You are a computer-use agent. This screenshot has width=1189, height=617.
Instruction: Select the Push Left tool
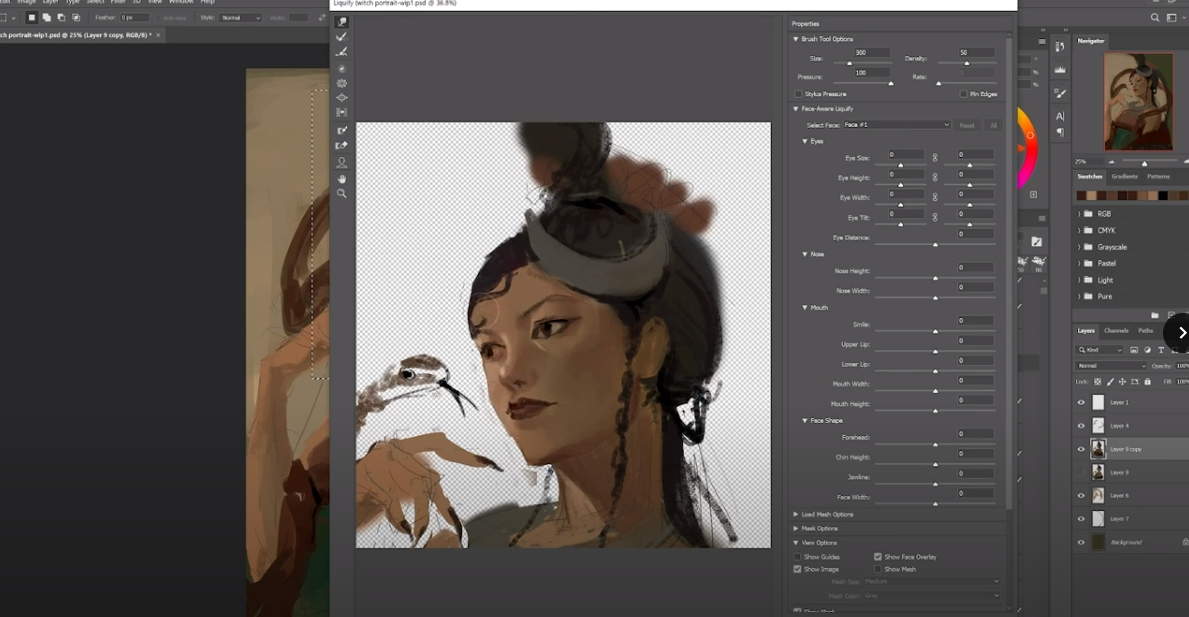[x=342, y=112]
